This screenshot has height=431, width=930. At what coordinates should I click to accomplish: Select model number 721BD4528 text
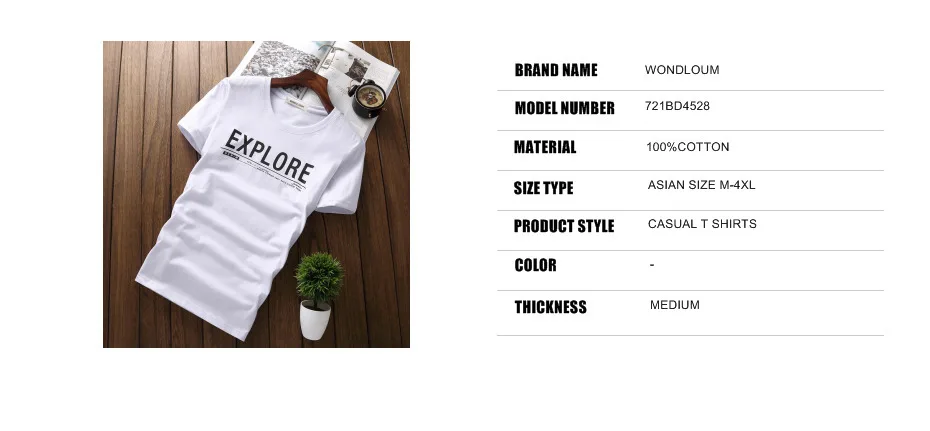tap(677, 106)
